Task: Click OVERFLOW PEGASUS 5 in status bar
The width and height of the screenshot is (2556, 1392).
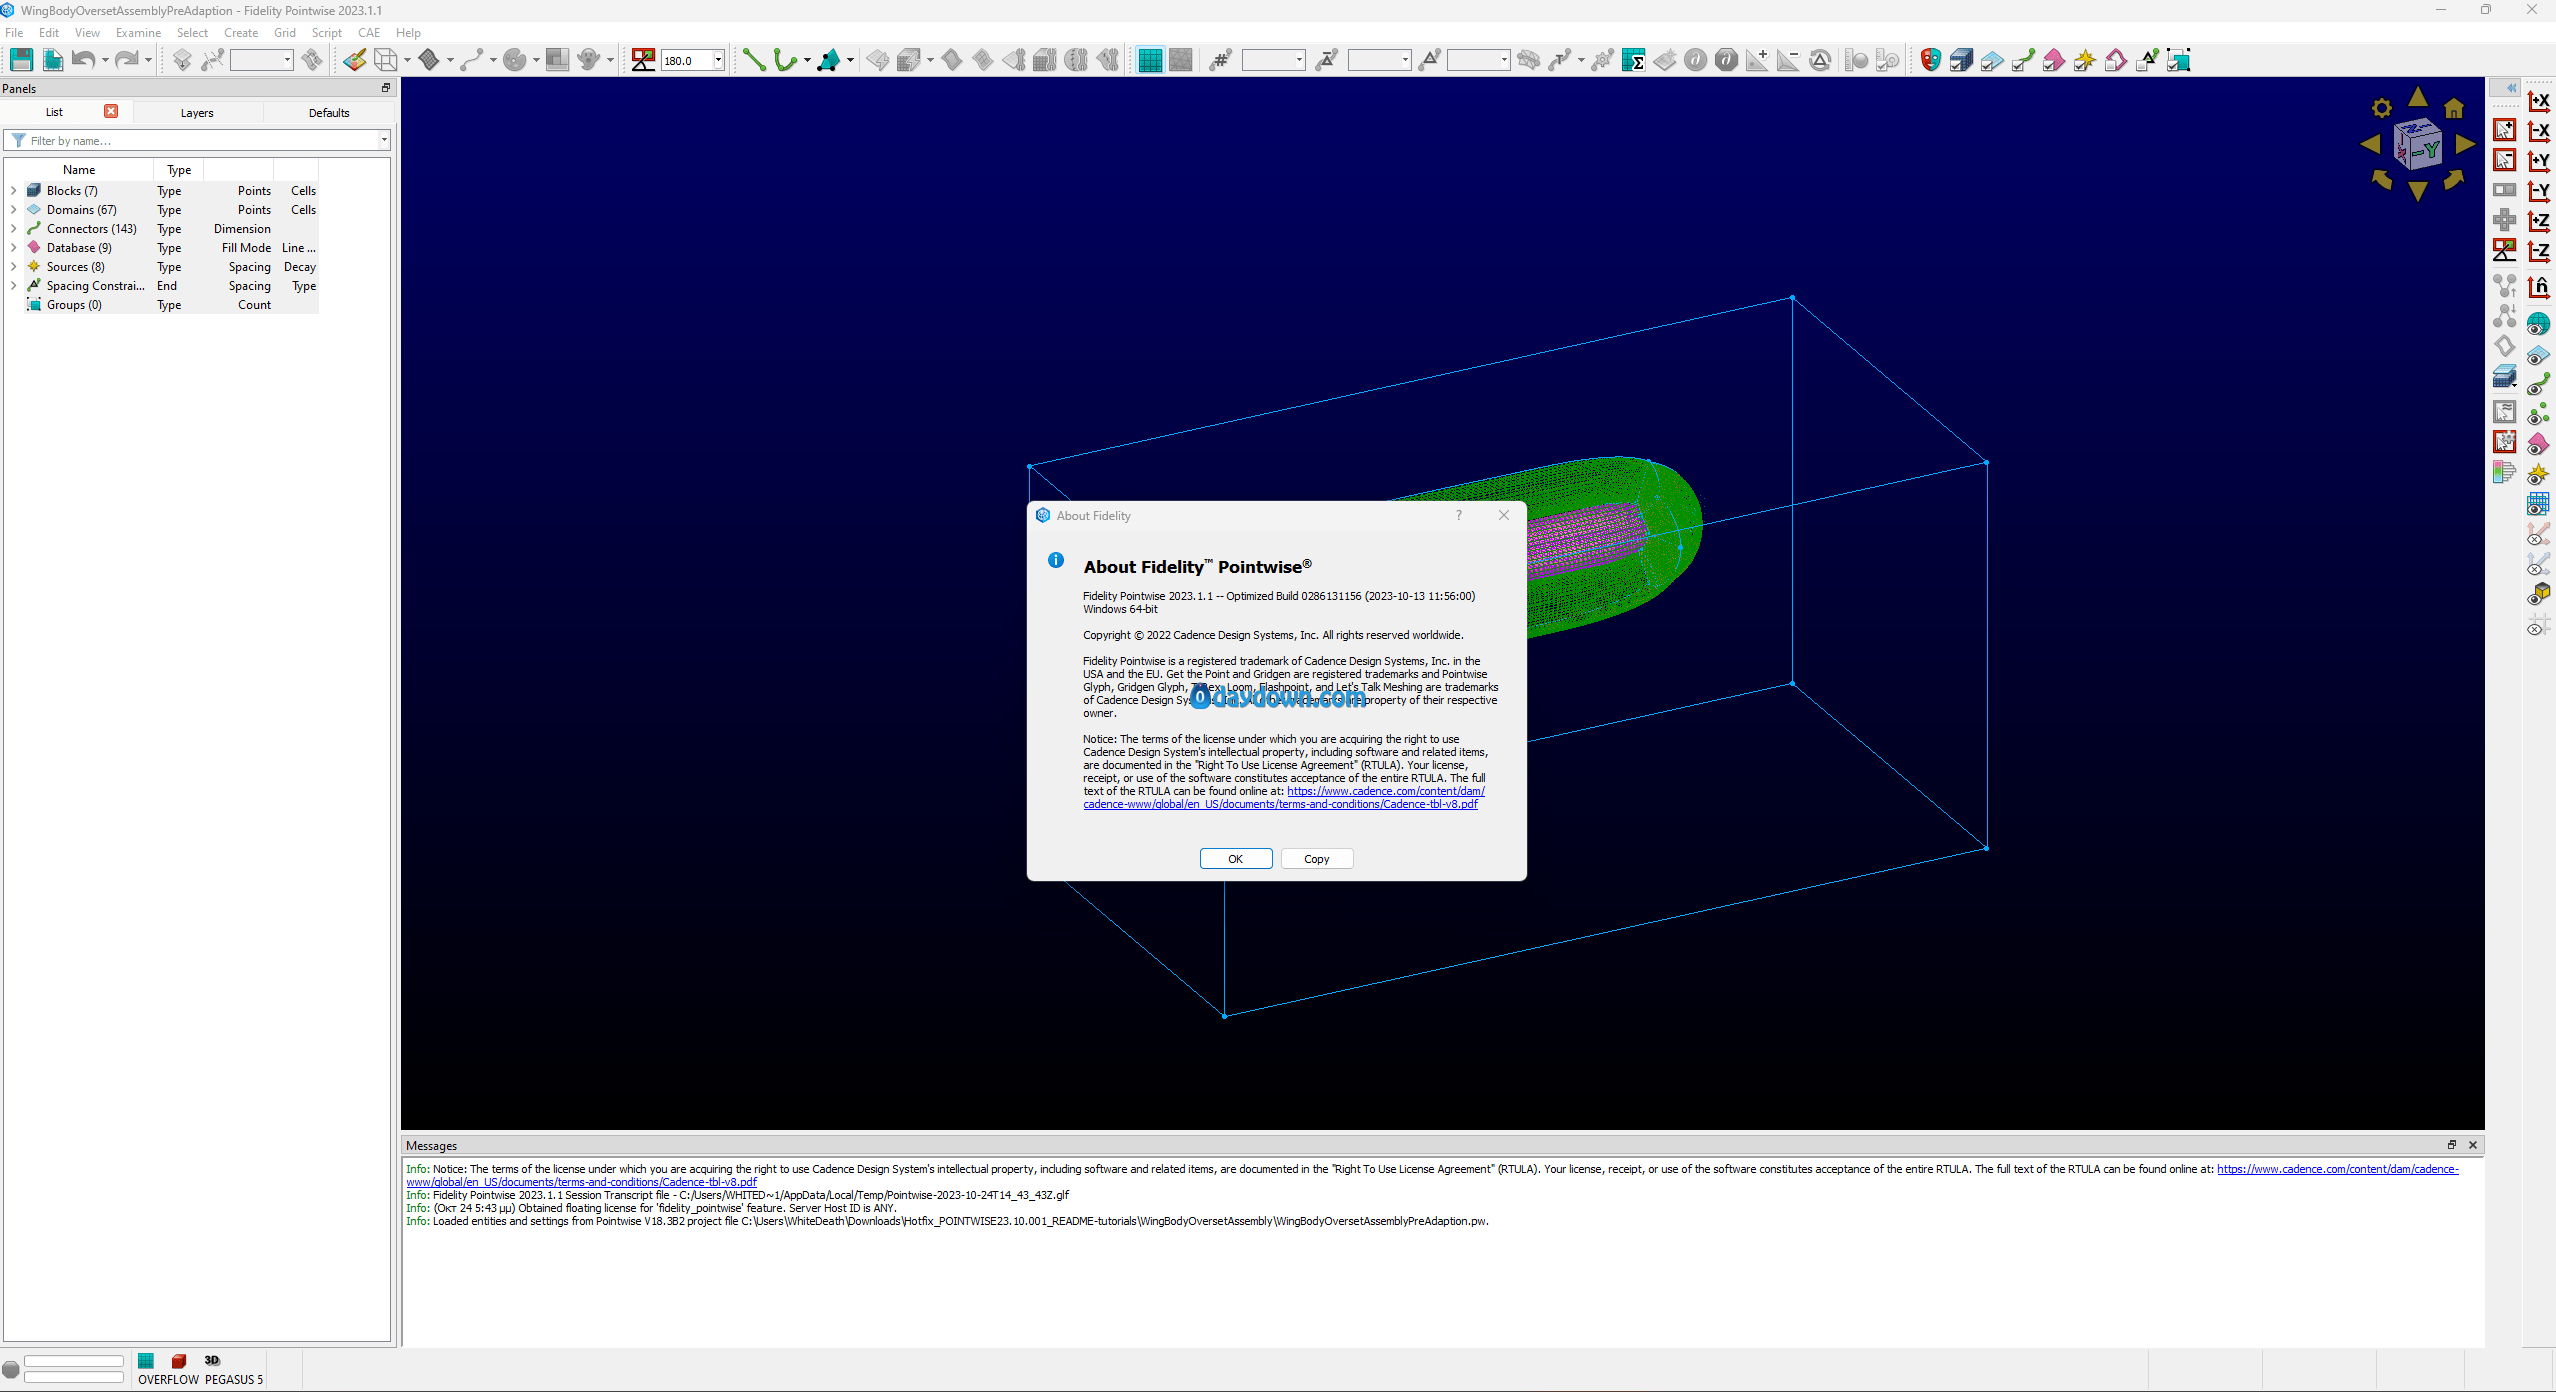Action: (200, 1379)
